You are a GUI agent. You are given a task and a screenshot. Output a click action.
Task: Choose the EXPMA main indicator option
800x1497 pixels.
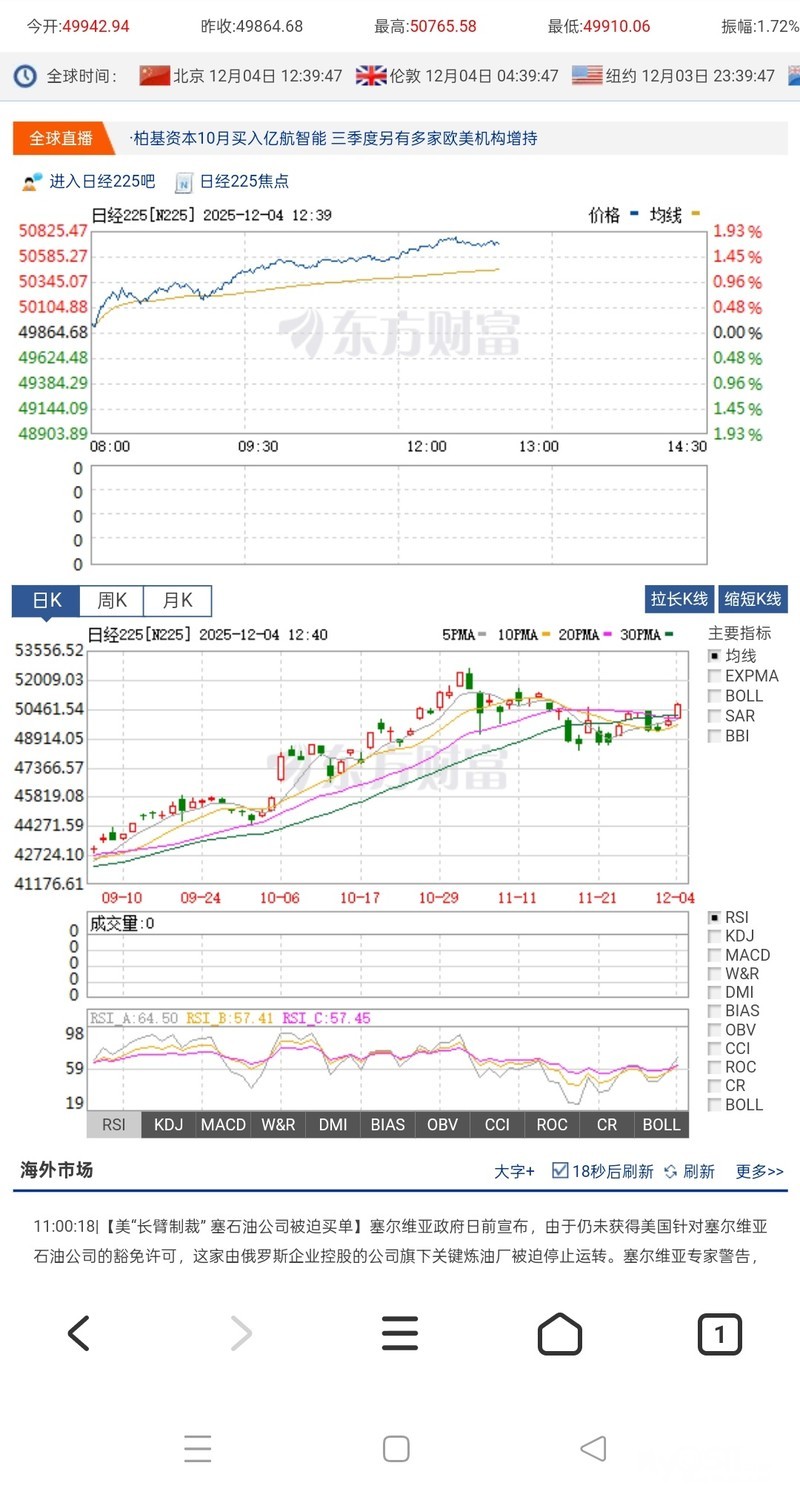point(715,676)
